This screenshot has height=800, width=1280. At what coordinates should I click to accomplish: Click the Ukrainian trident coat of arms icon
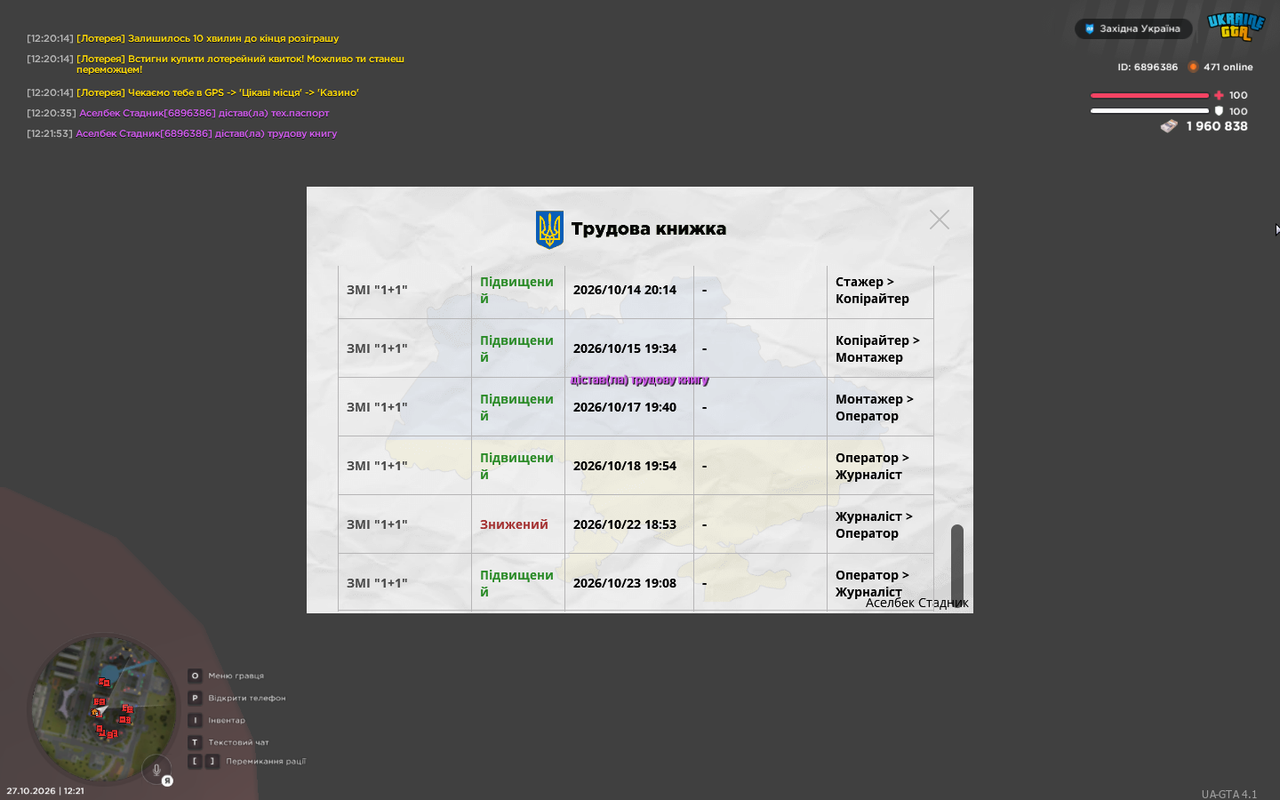click(549, 229)
